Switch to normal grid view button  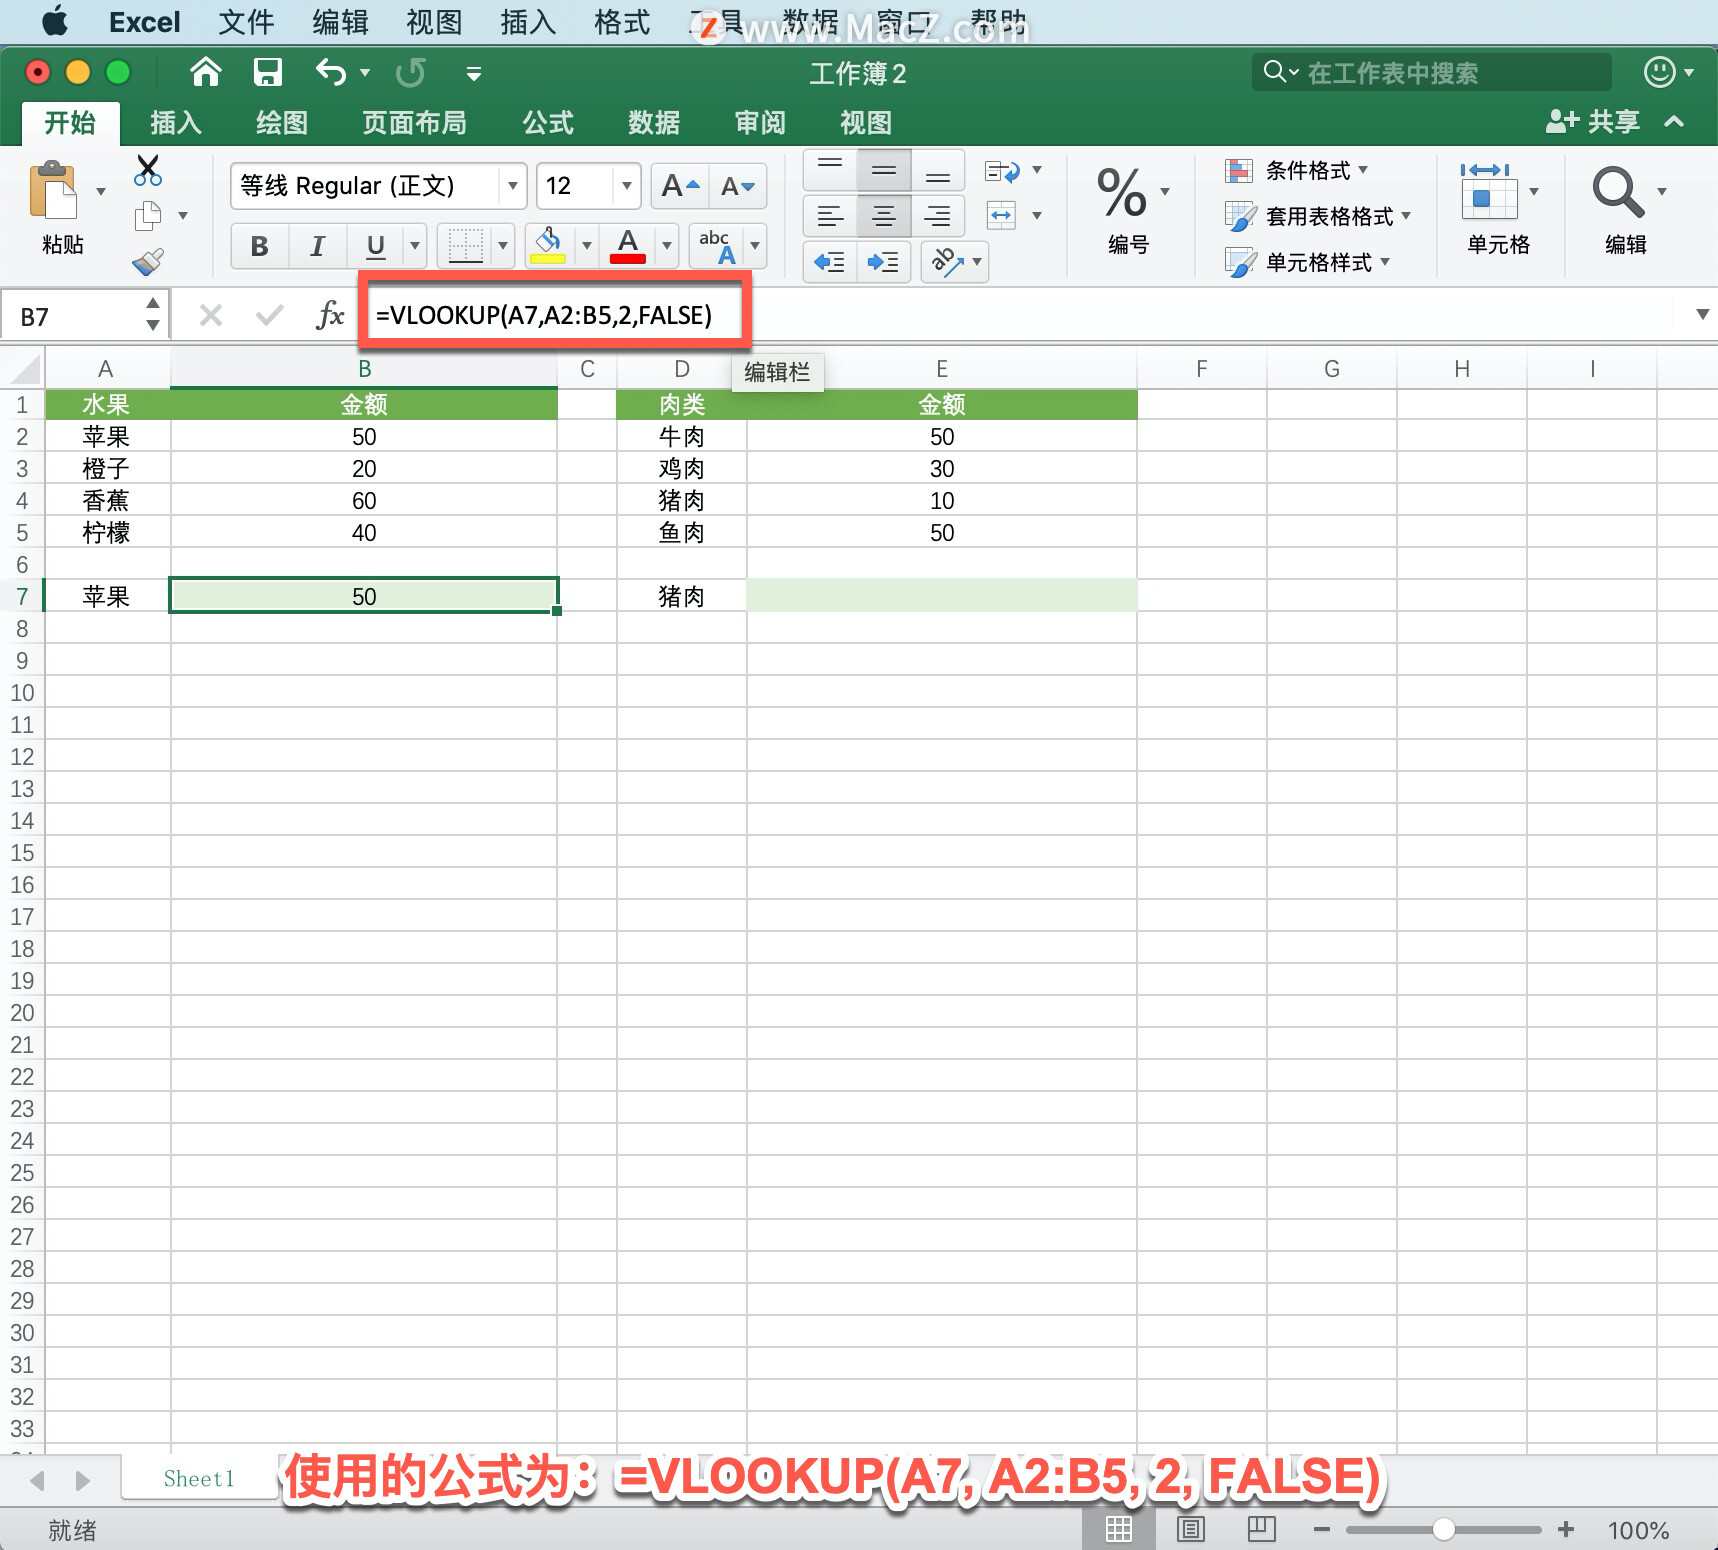(1119, 1529)
